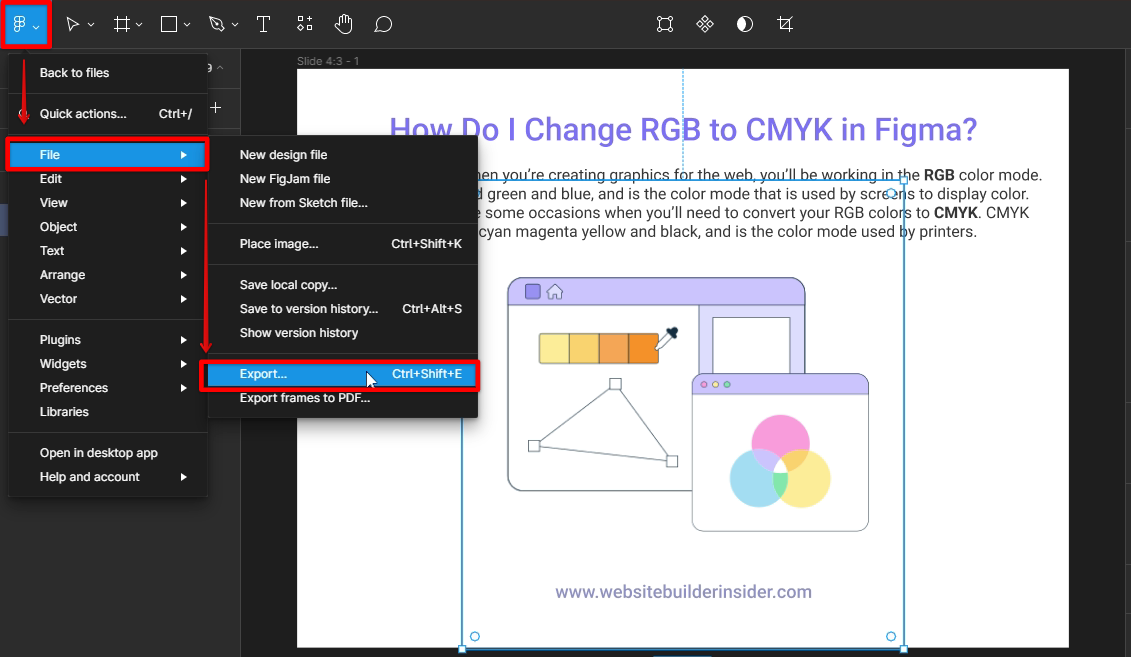Choose Export frames to PDF

click(x=343, y=398)
